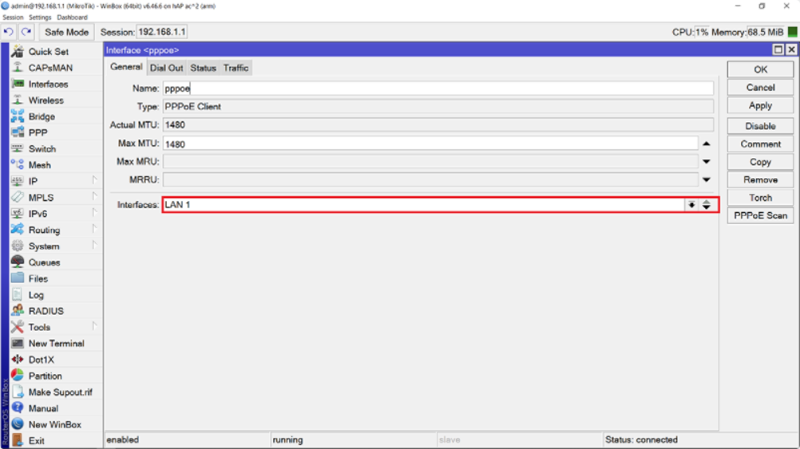Expand the IP submenu arrow

(x=95, y=181)
